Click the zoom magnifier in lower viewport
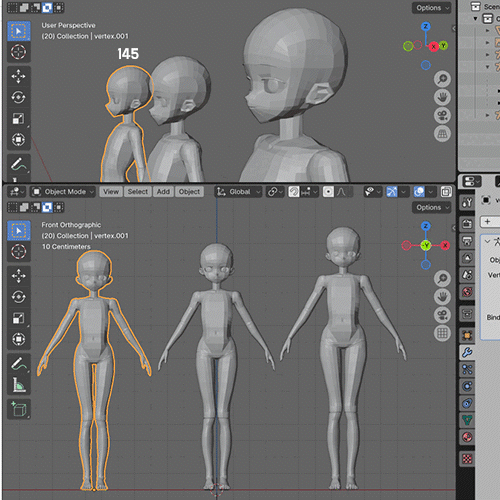 click(x=442, y=278)
